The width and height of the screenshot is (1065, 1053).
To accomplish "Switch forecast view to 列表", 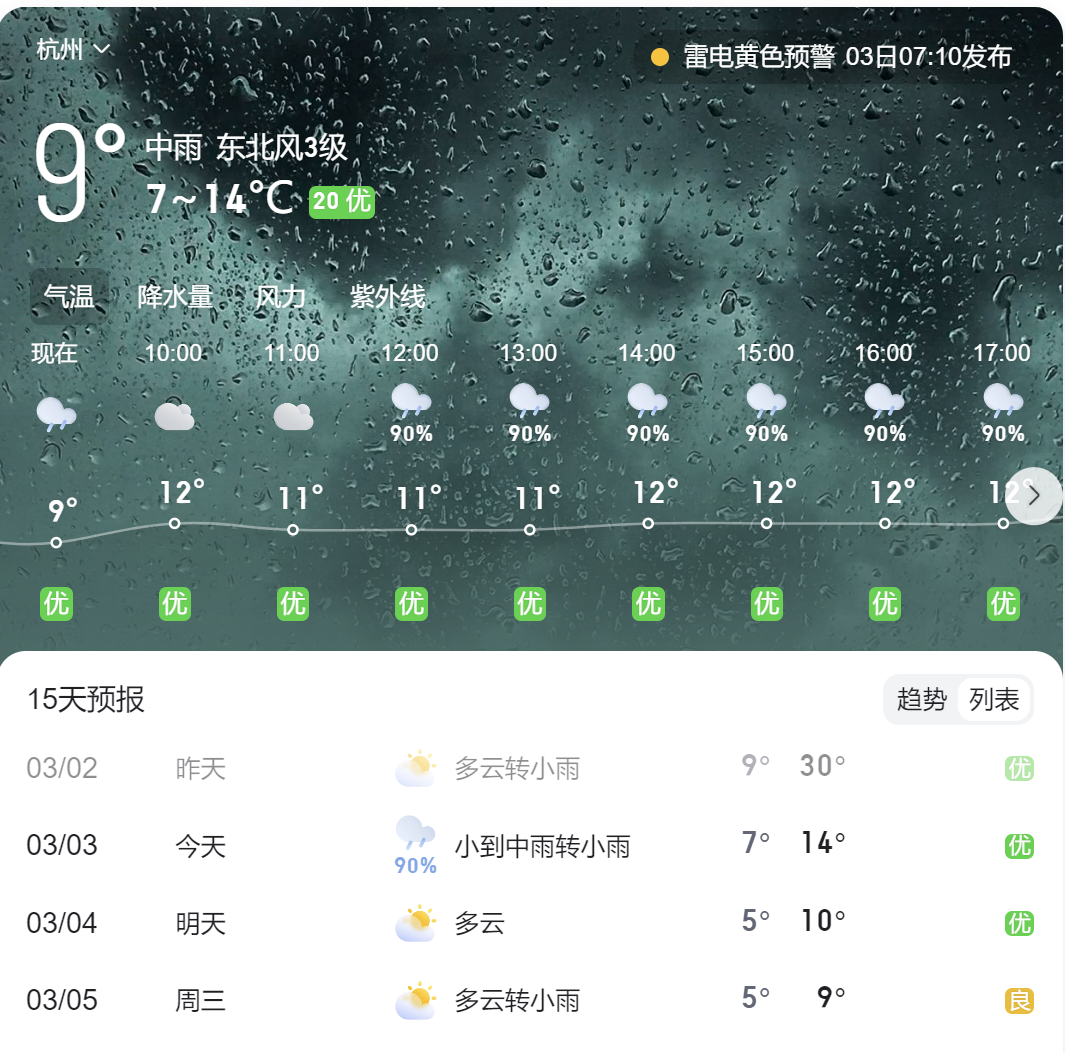I will point(994,699).
